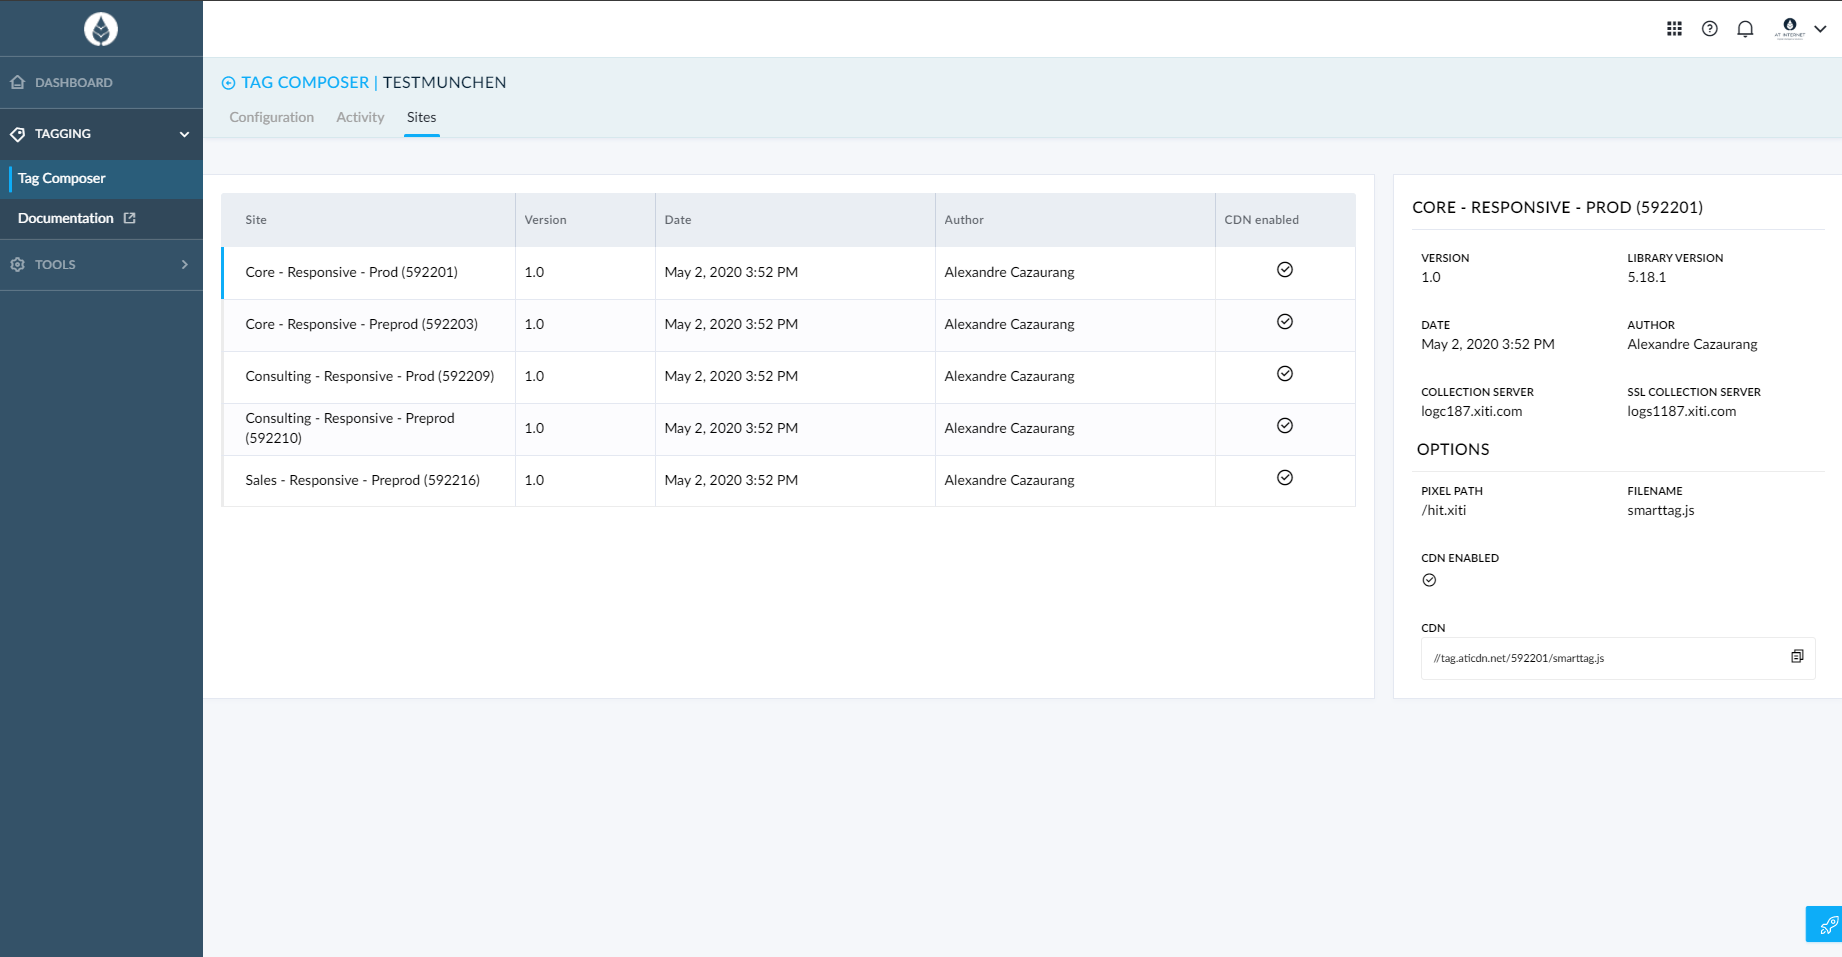Viewport: 1842px width, 957px height.
Task: Collapse the Tagging sidebar section
Action: pos(184,134)
